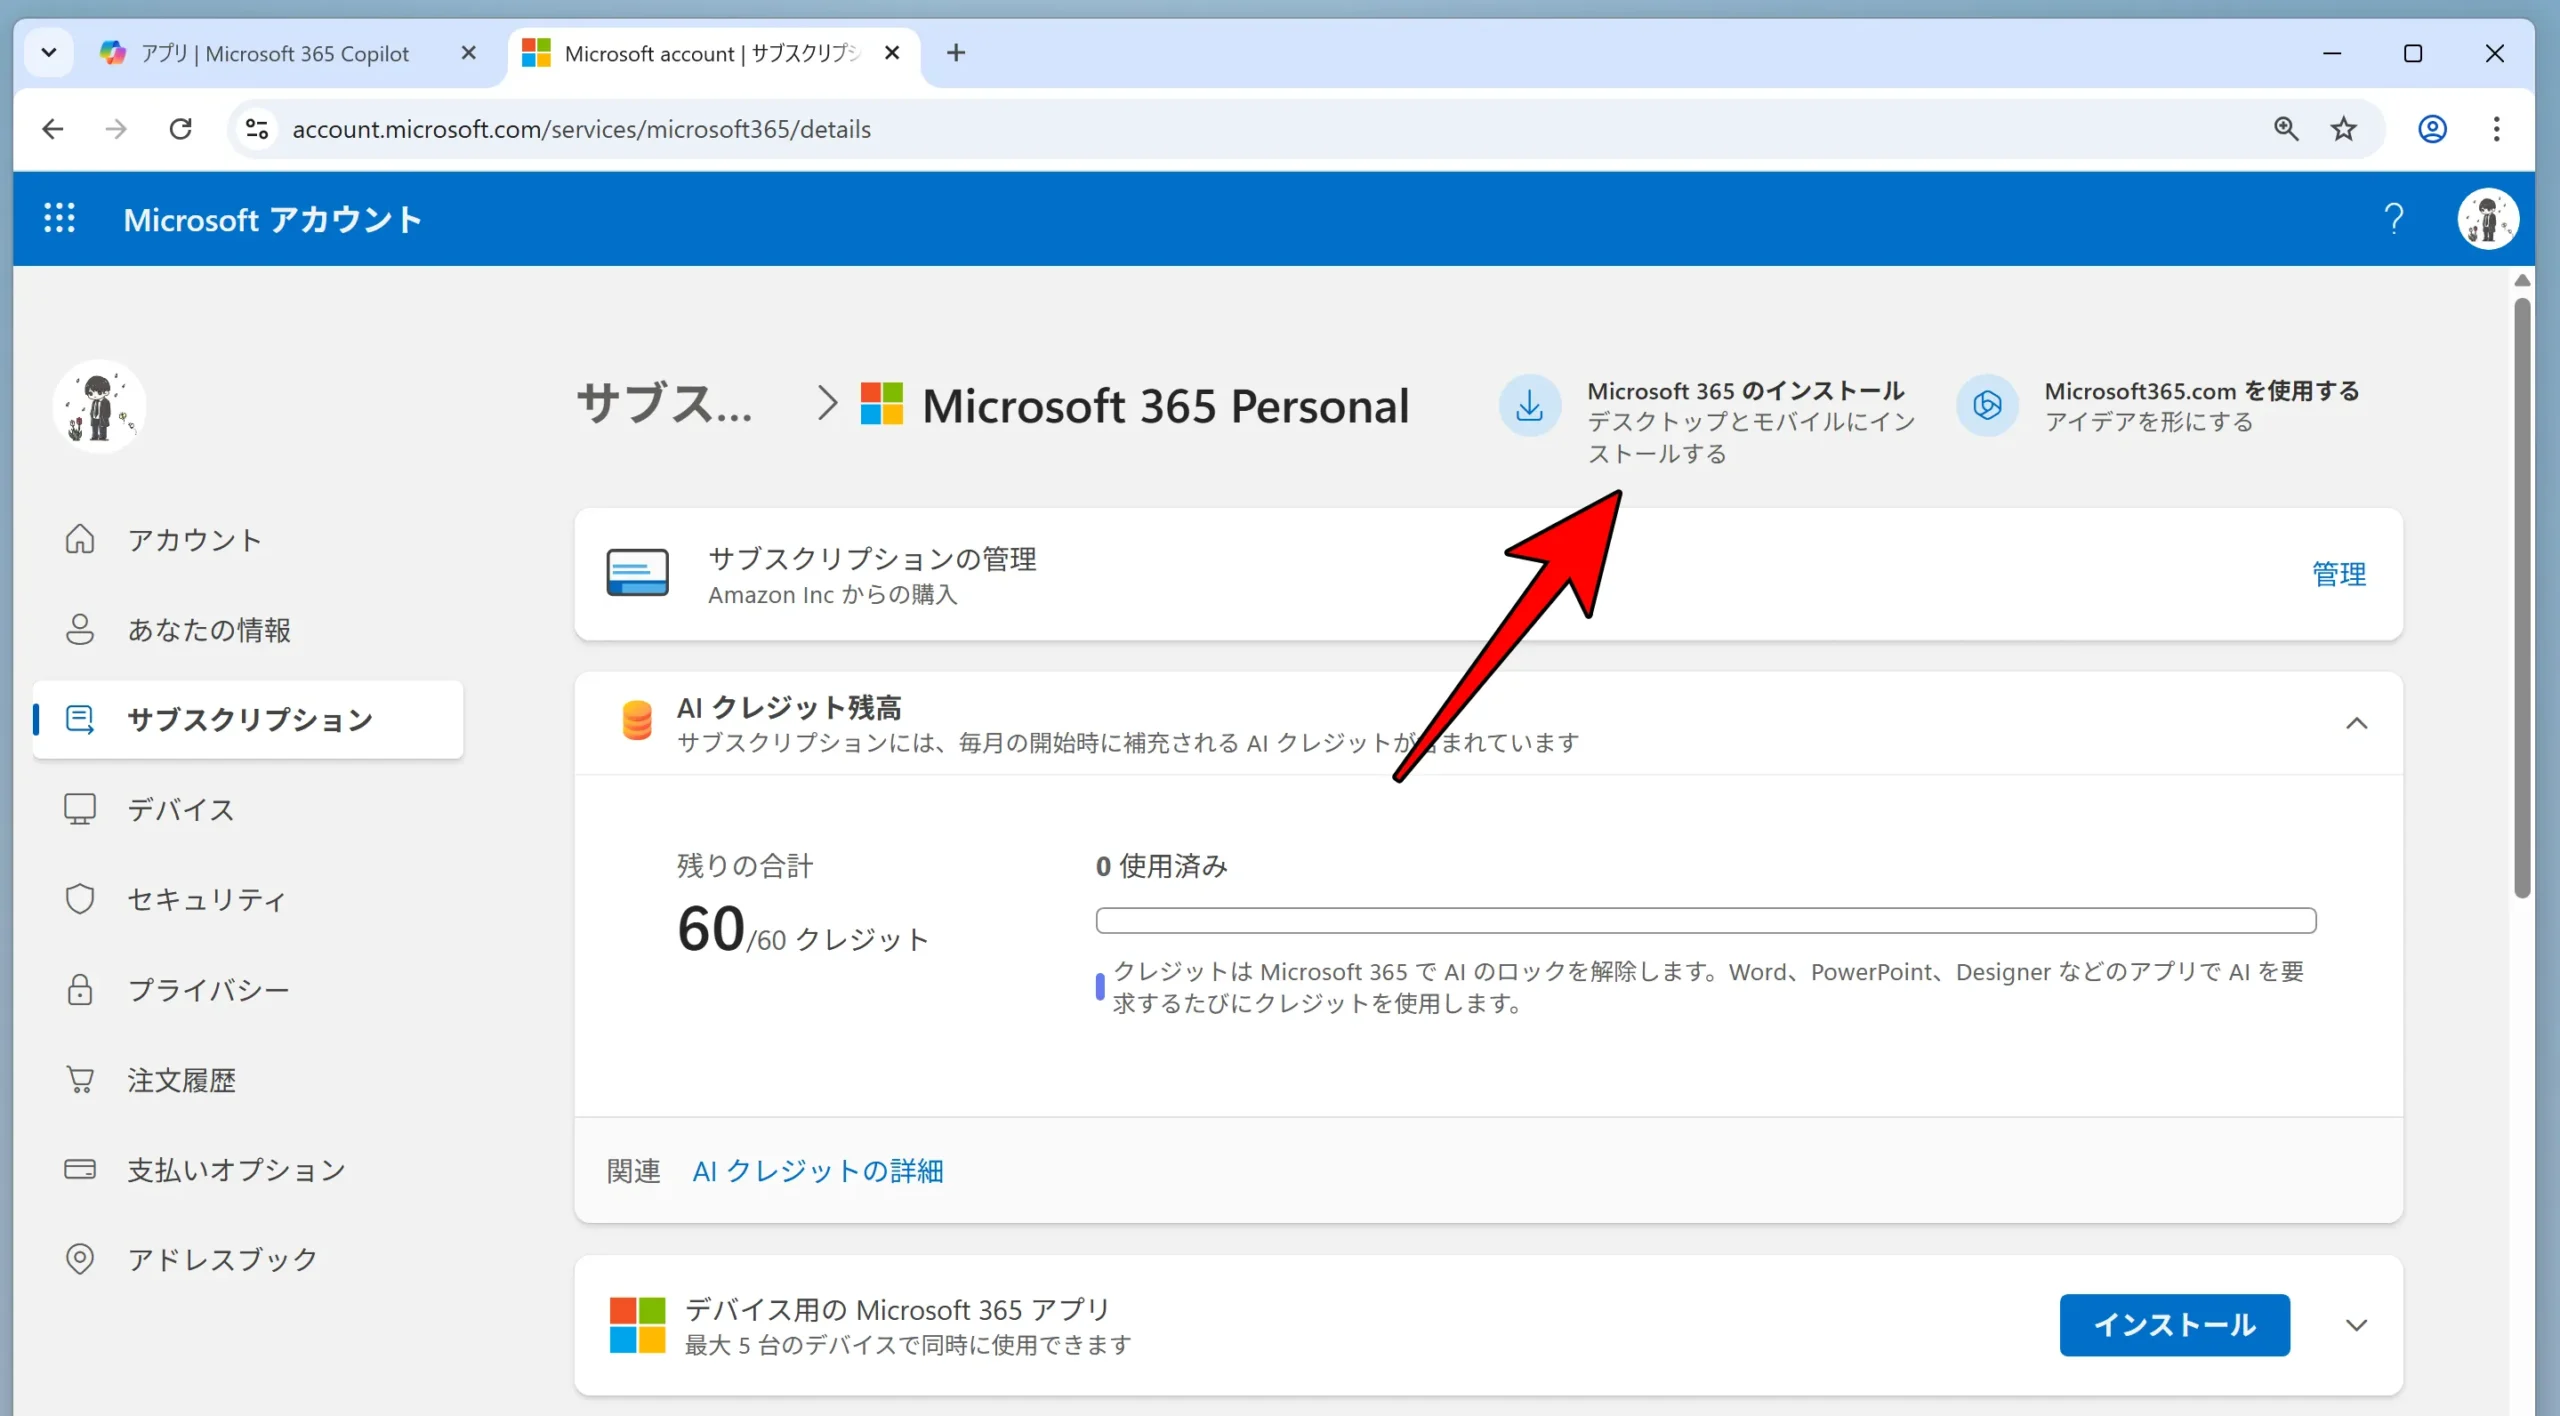
Task: Click the AI credit coins icon
Action: tap(637, 721)
